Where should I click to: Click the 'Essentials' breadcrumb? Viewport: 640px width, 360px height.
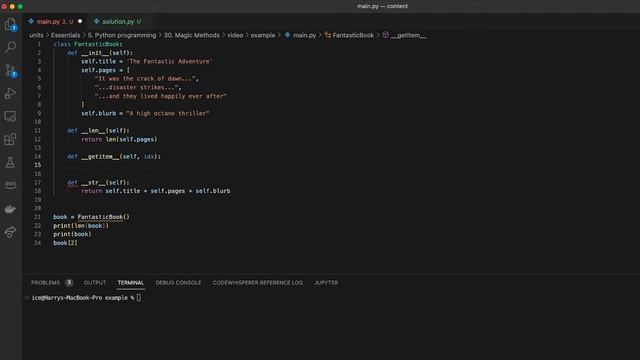pos(65,35)
